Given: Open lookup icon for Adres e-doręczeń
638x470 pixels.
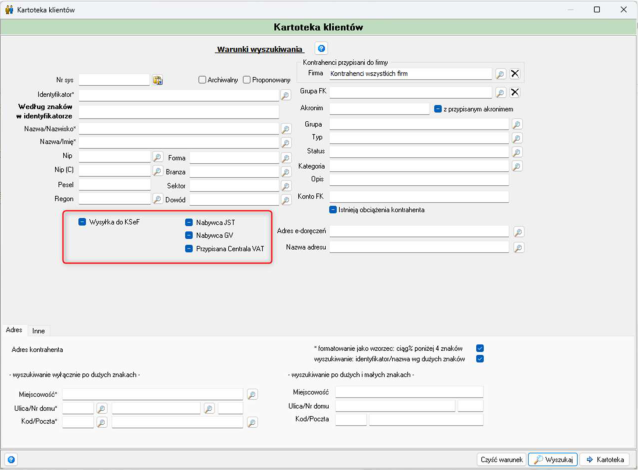Looking at the screenshot, I should (x=518, y=232).
